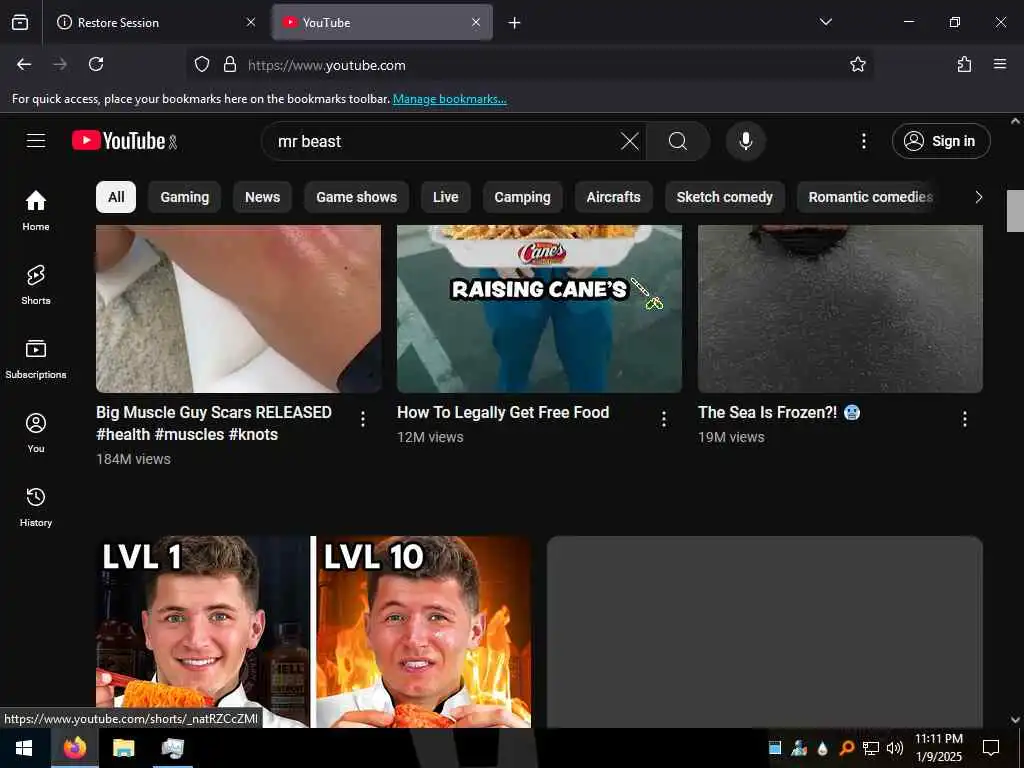This screenshot has height=768, width=1024.
Task: Open options for The Sea Is Frozen video
Action: point(965,419)
